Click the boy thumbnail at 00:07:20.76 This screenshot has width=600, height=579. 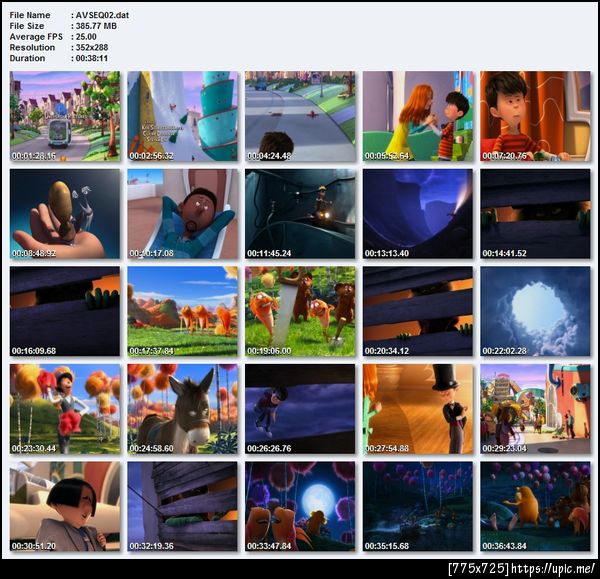pyautogui.click(x=535, y=116)
